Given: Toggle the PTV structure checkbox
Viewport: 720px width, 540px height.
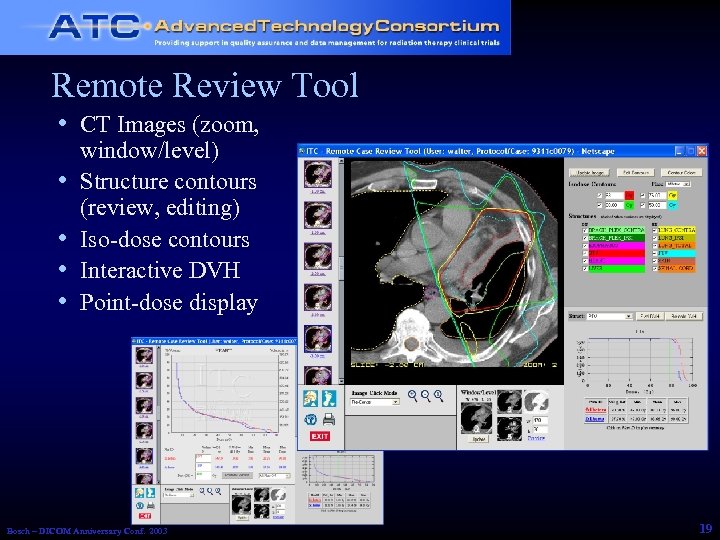Looking at the screenshot, I should point(654,253).
